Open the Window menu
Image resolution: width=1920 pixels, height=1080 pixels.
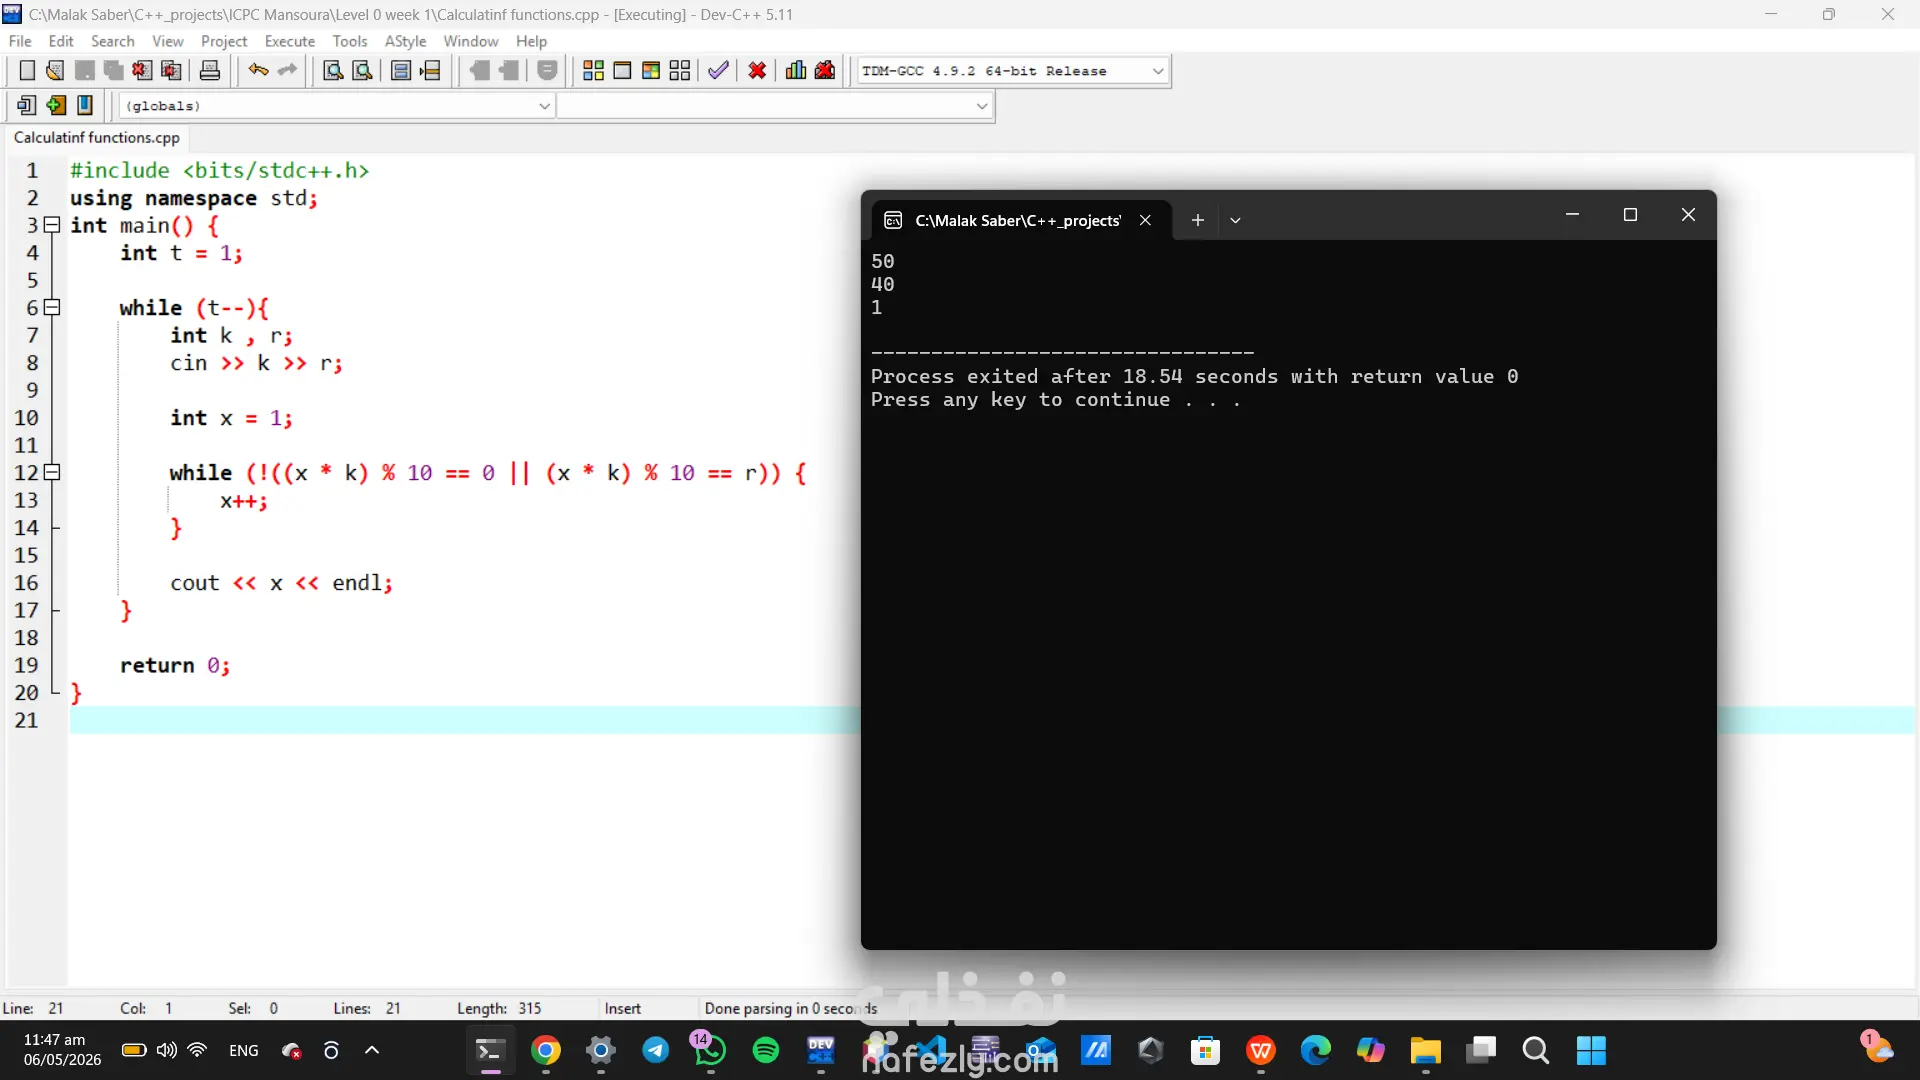(471, 41)
